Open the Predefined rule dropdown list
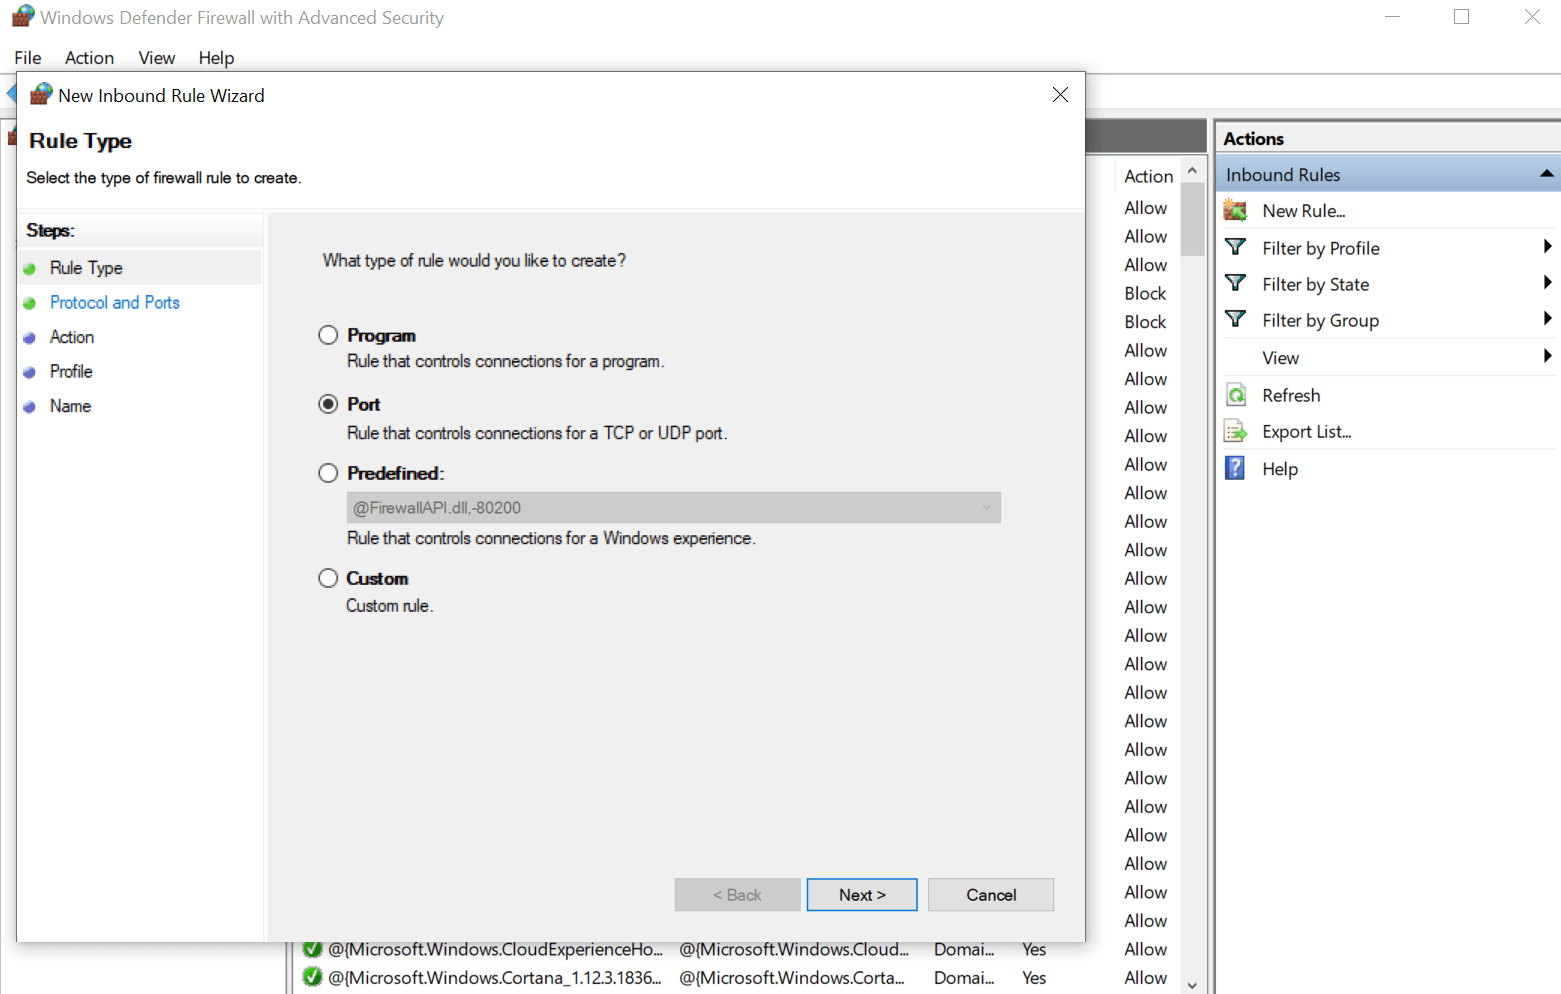The width and height of the screenshot is (1561, 994). point(673,508)
